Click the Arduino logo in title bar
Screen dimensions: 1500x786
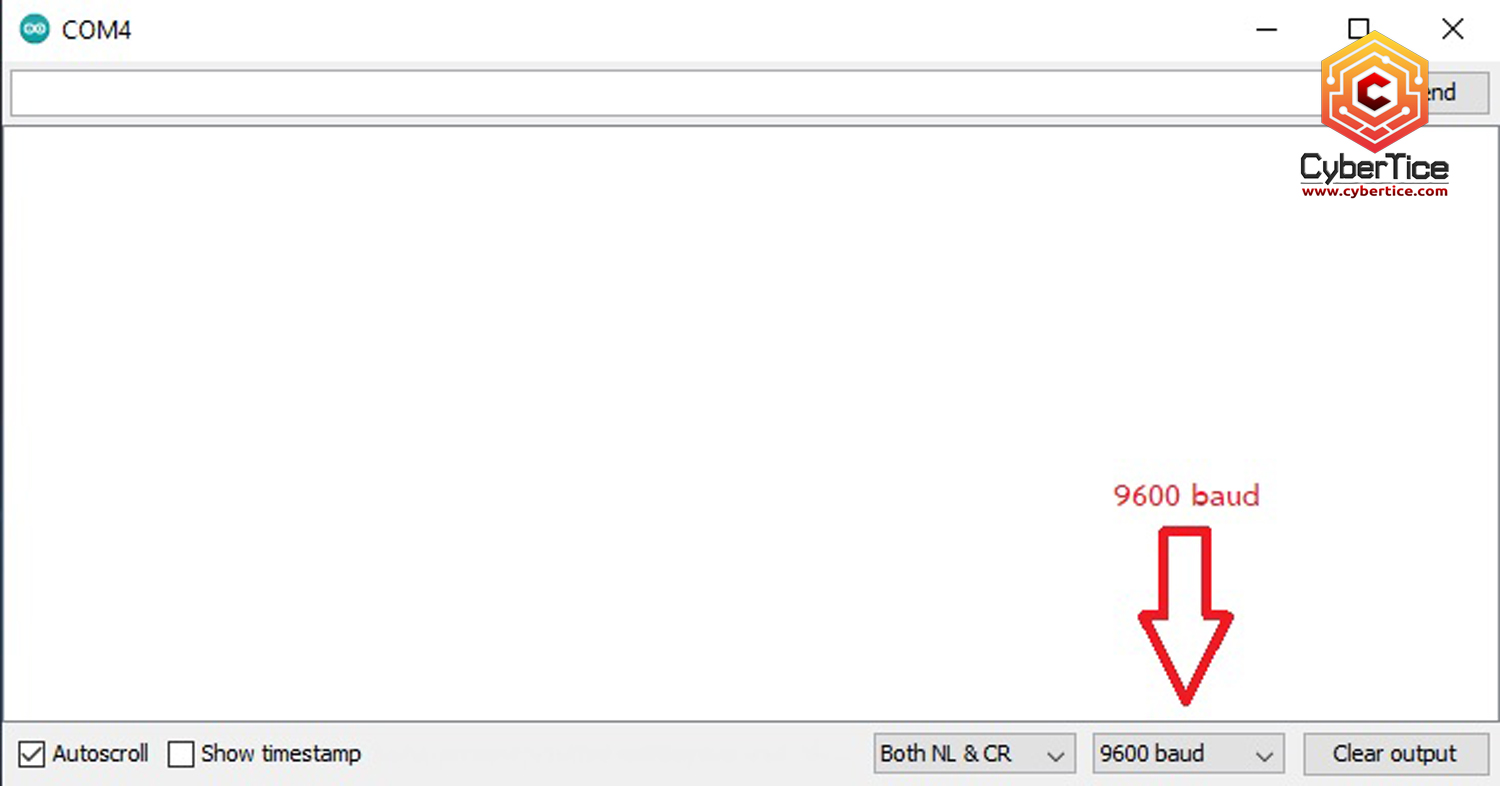(x=34, y=30)
